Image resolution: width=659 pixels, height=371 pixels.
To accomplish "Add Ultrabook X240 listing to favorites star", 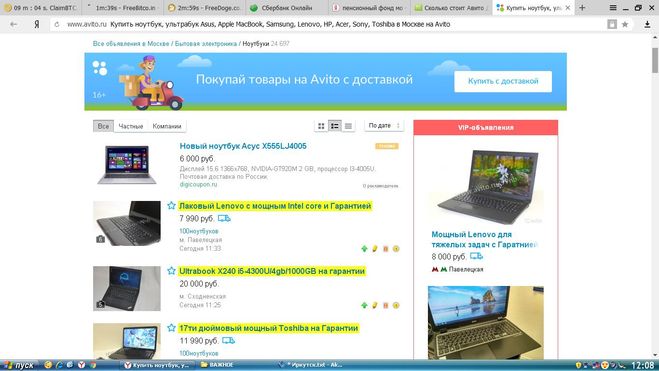I will tap(171, 271).
